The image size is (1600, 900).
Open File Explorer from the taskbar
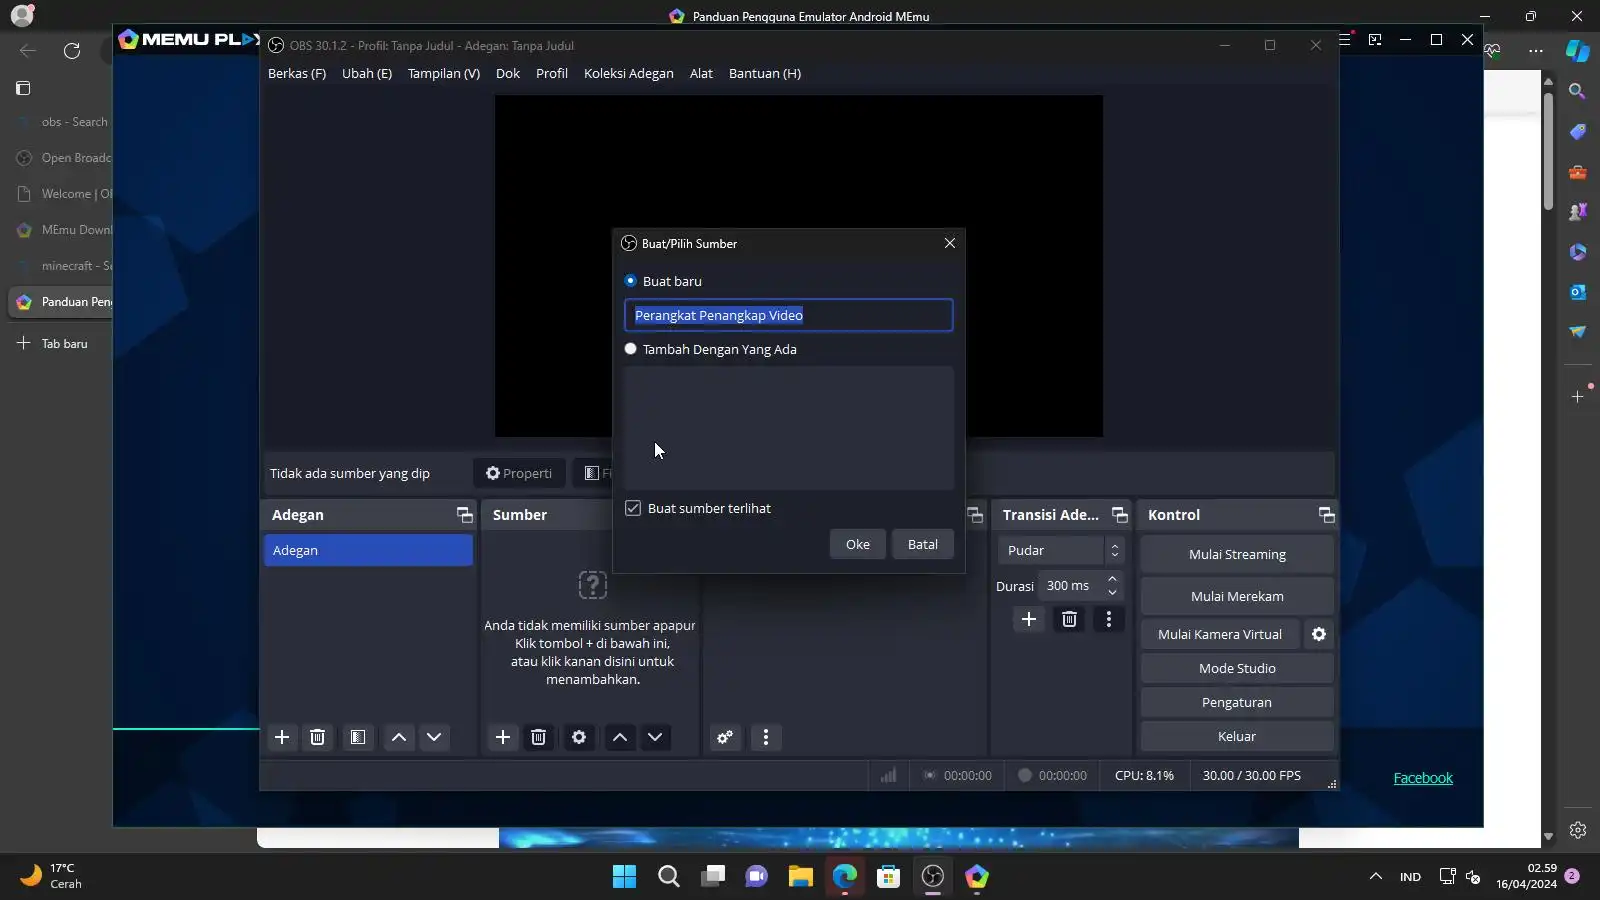click(801, 877)
